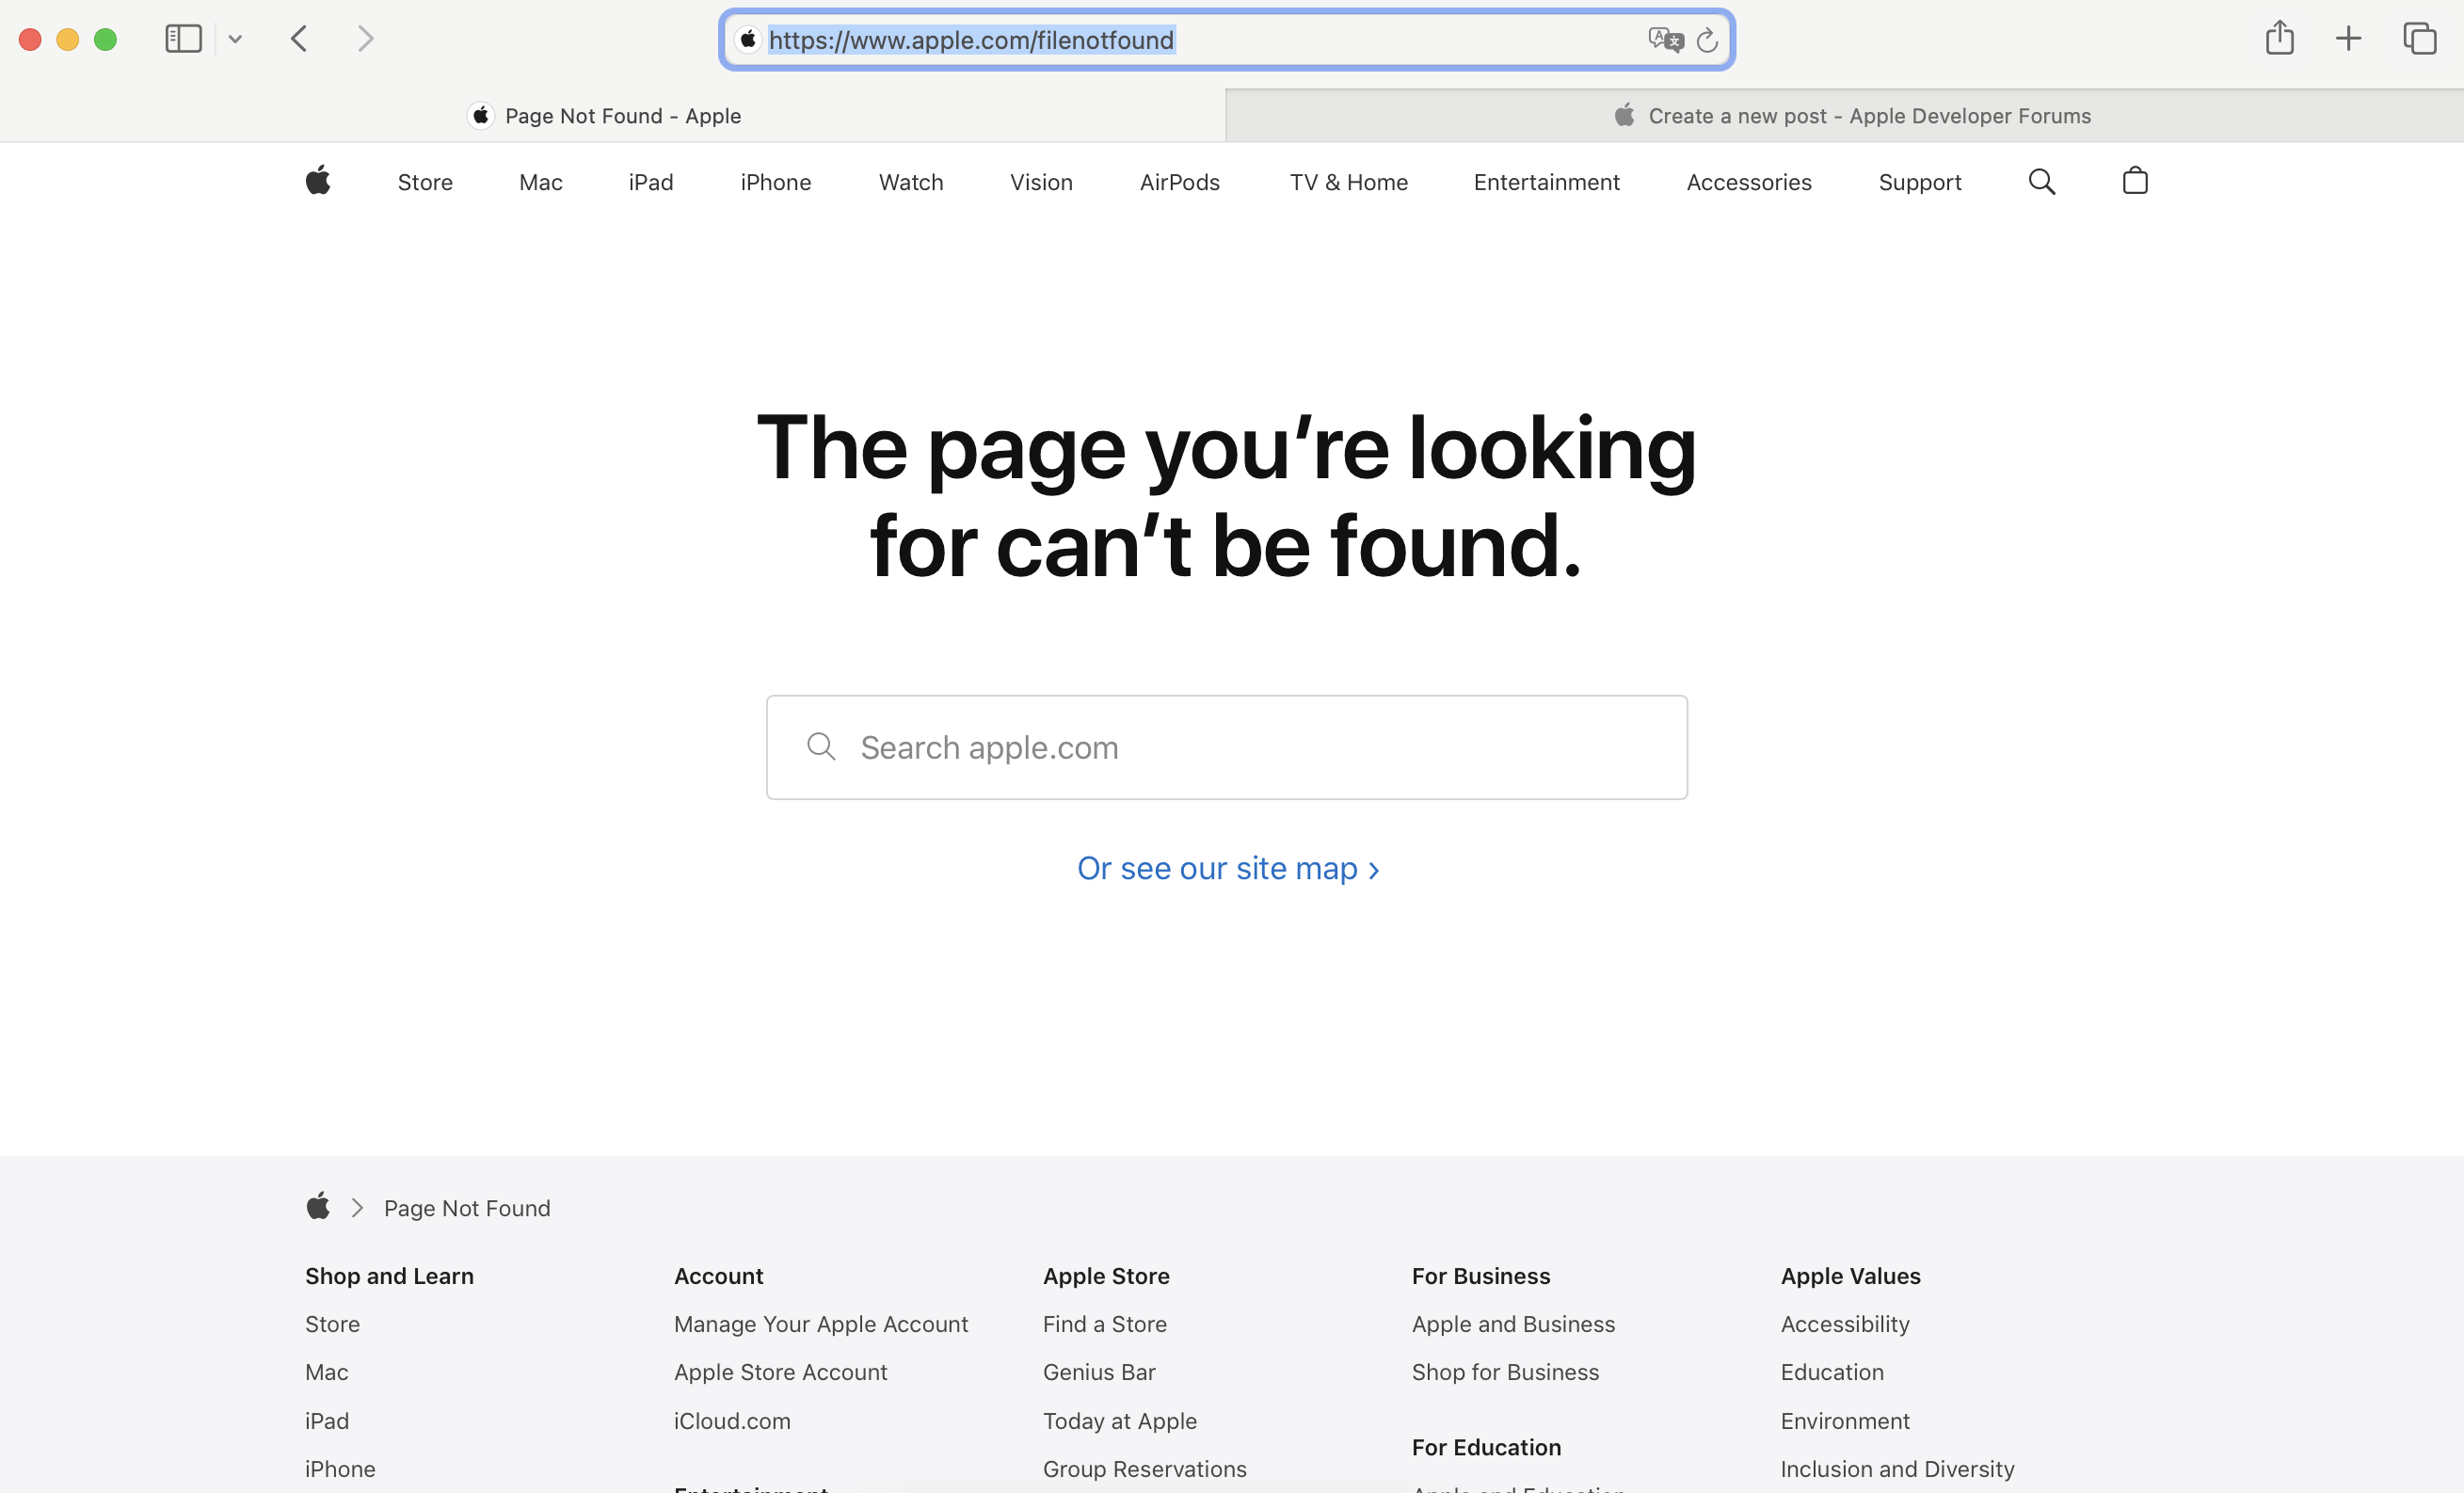Viewport: 2464px width, 1493px height.
Task: Open Shop for Business link
Action: [x=1505, y=1372]
